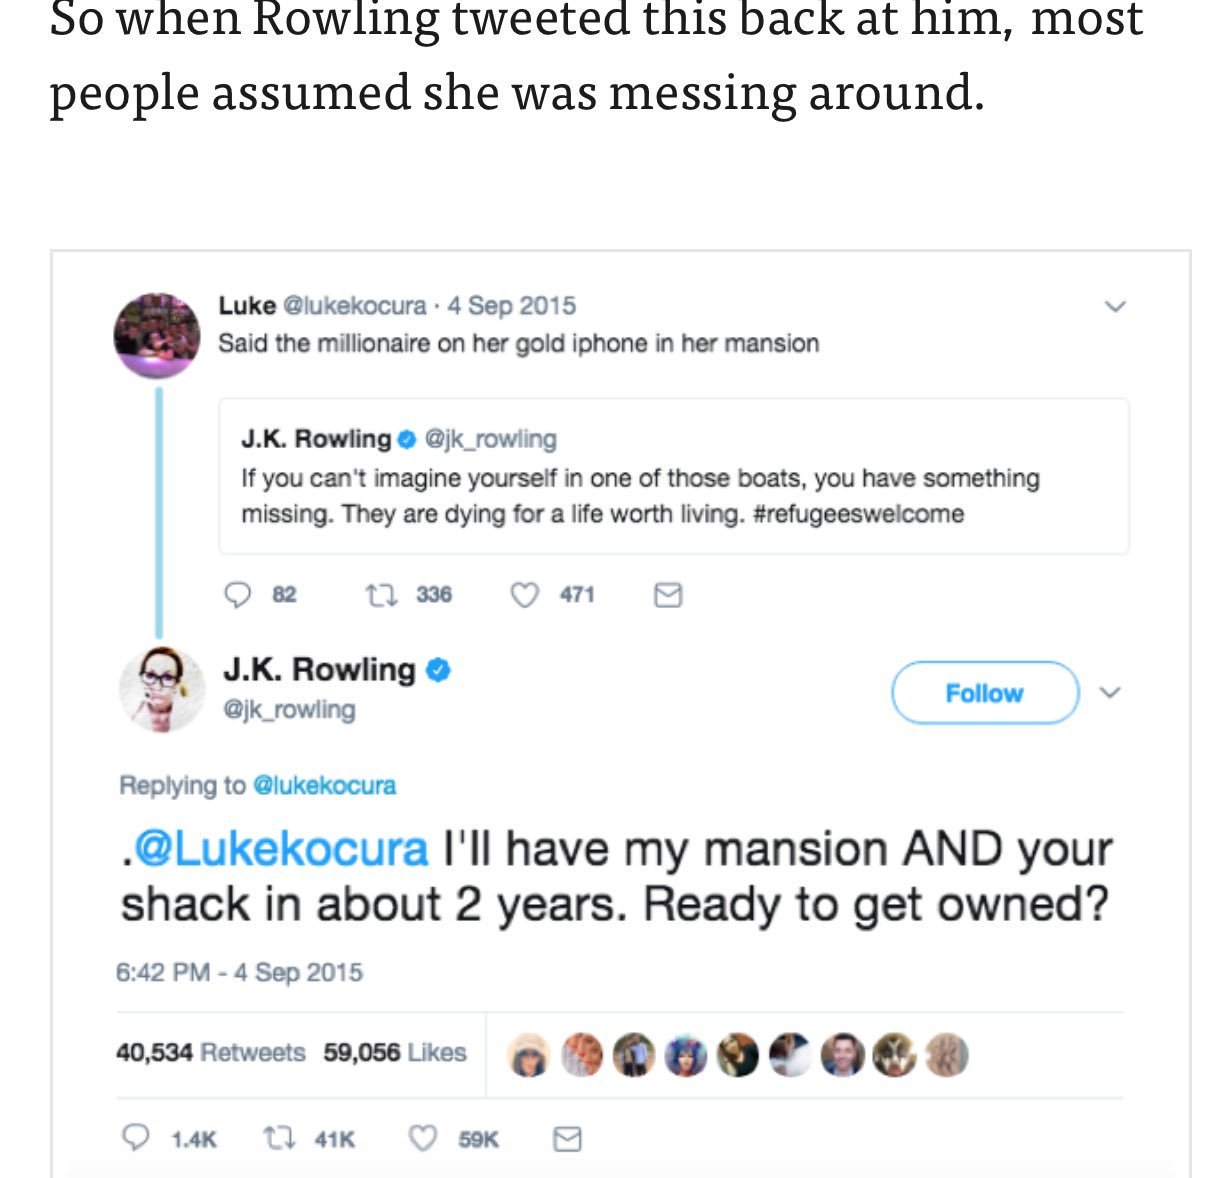This screenshot has width=1220, height=1178.
Task: Open #refugeeswelcome hashtag in quoted tweet
Action: [x=858, y=514]
